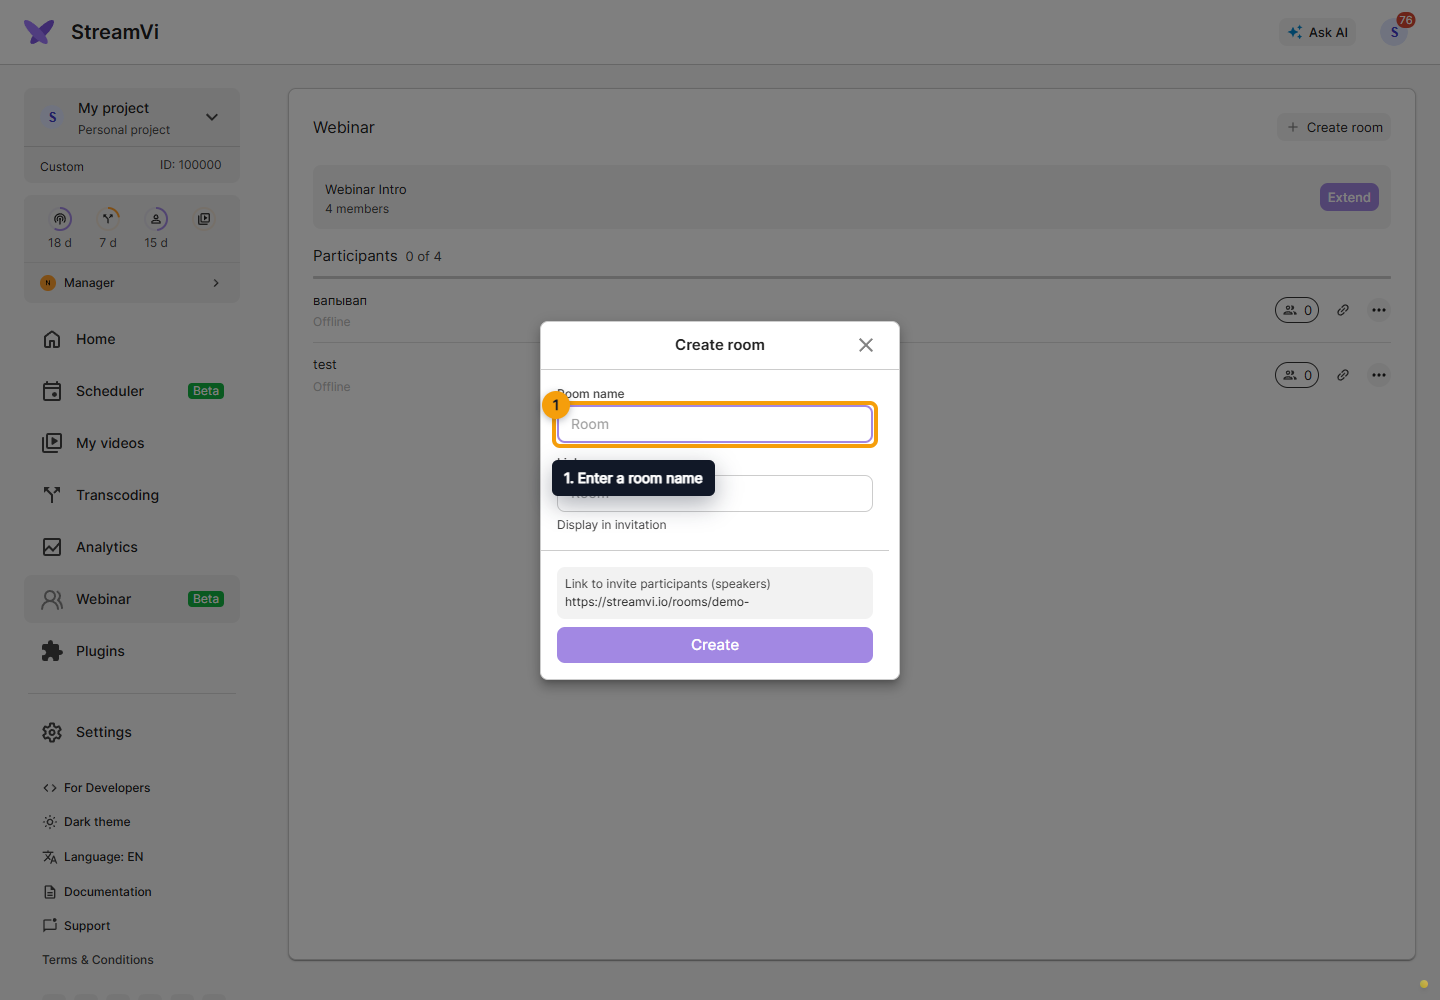Click the copy stack icon in quota row
Image resolution: width=1440 pixels, height=1000 pixels.
(204, 219)
